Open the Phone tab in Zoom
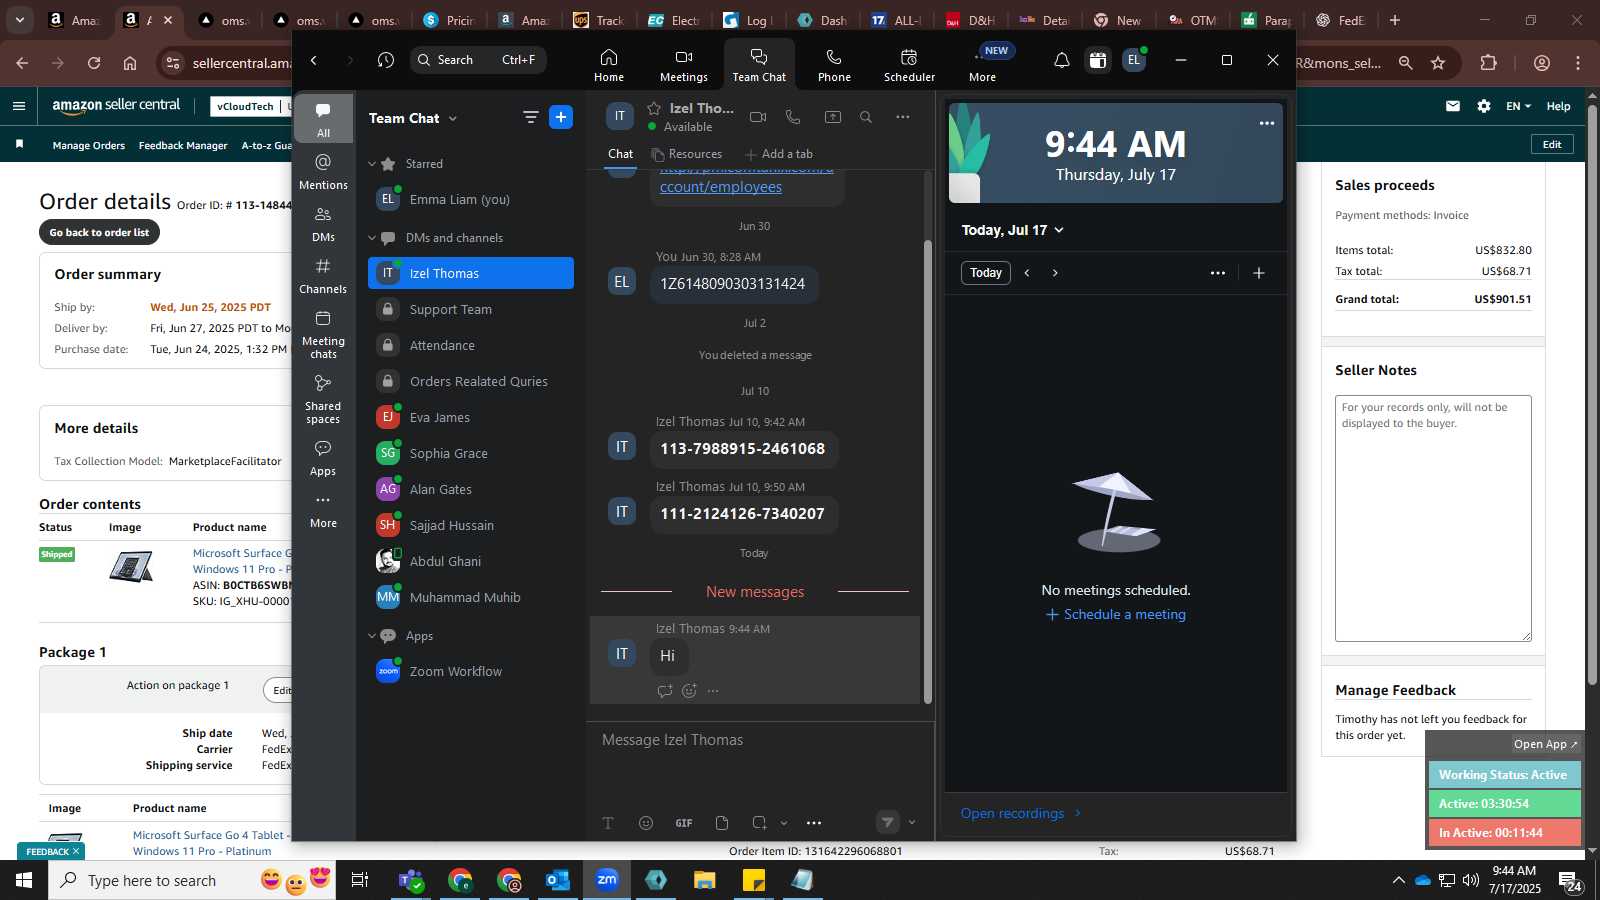The height and width of the screenshot is (900, 1600). coord(834,65)
